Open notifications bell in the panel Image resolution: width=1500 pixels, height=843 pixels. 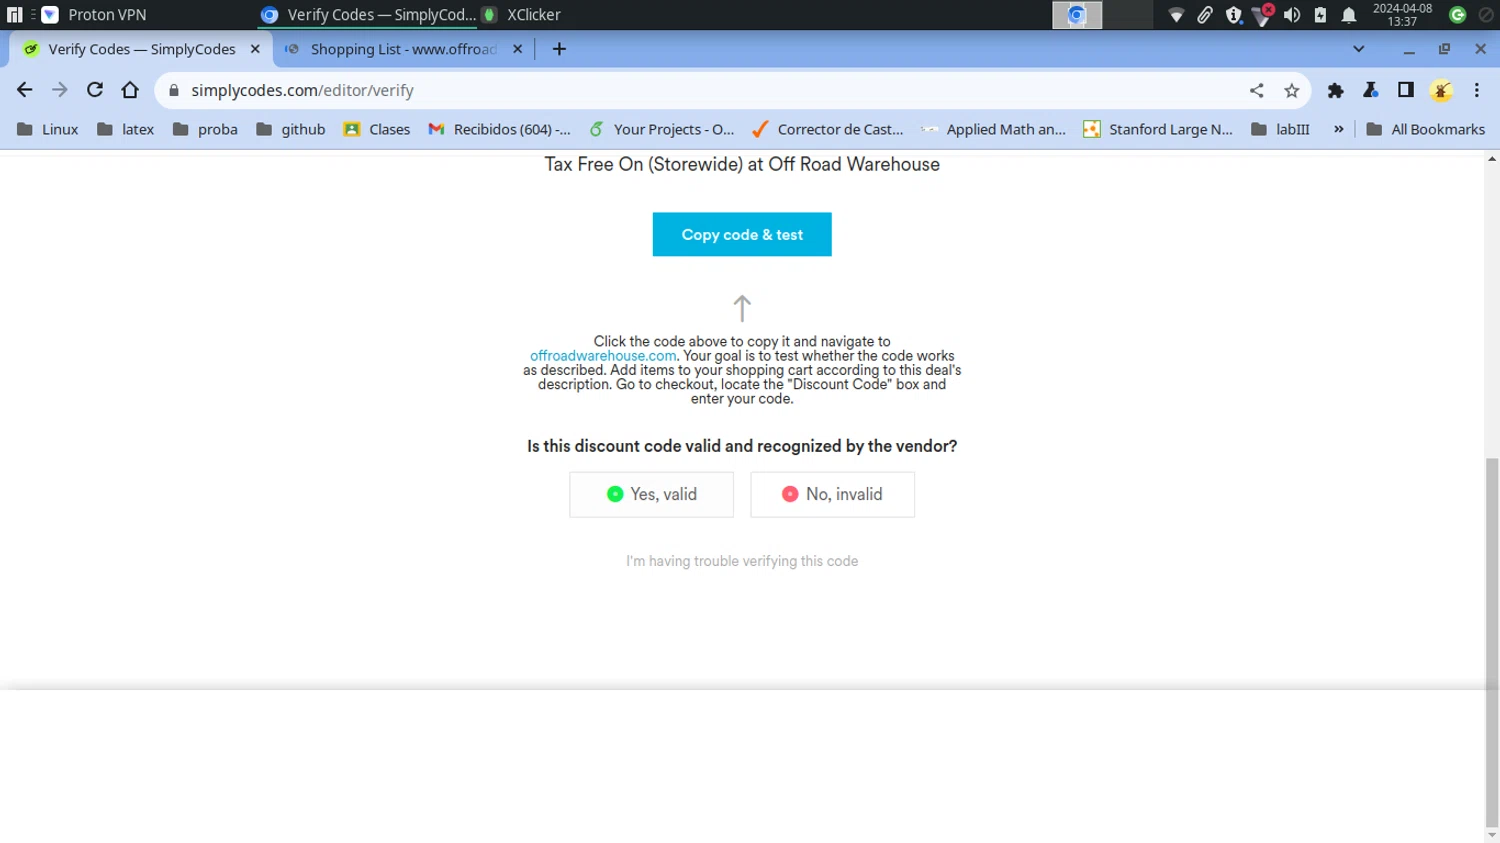(x=1349, y=15)
